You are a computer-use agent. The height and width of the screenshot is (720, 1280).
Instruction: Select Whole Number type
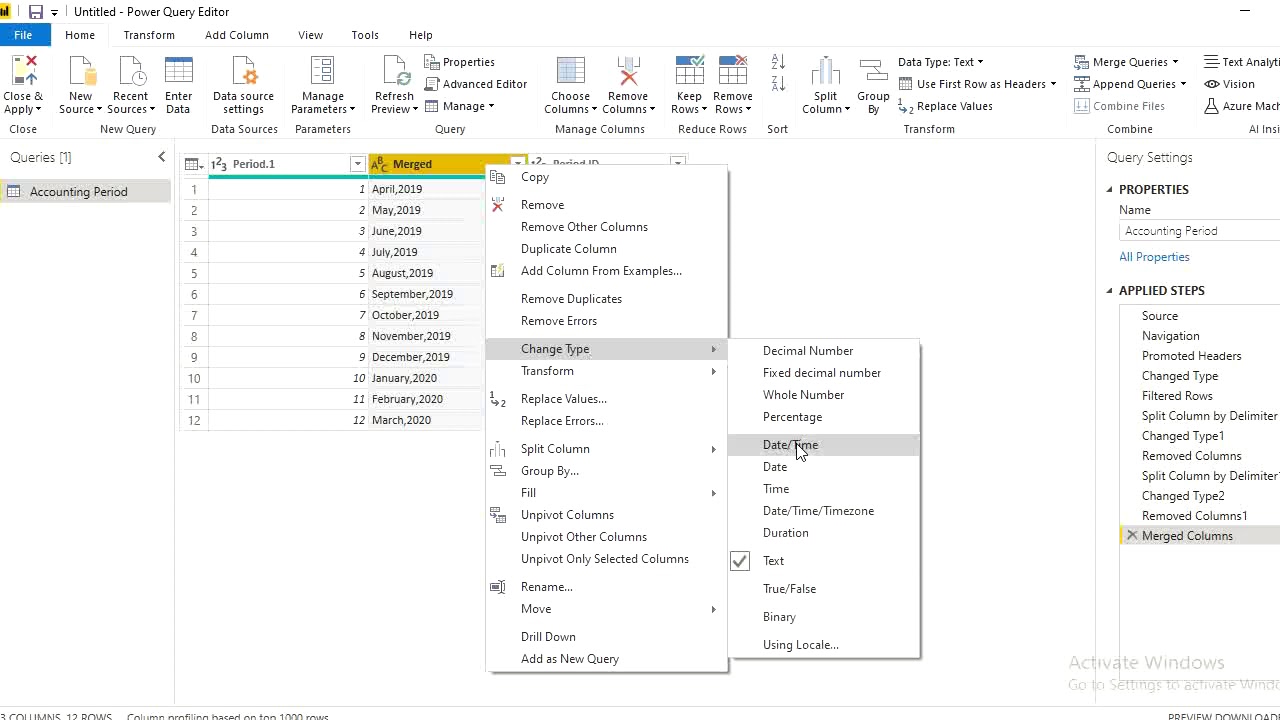pyautogui.click(x=824, y=395)
